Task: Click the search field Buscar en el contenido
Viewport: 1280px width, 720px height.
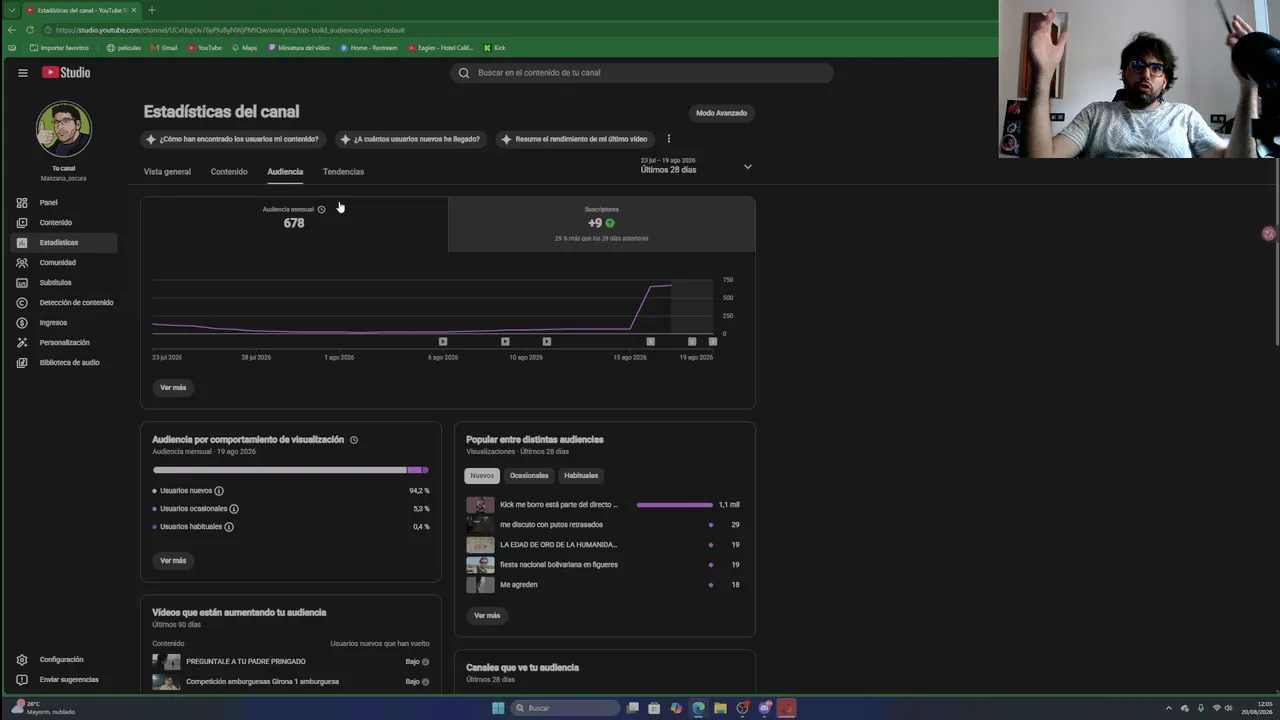Action: click(641, 72)
